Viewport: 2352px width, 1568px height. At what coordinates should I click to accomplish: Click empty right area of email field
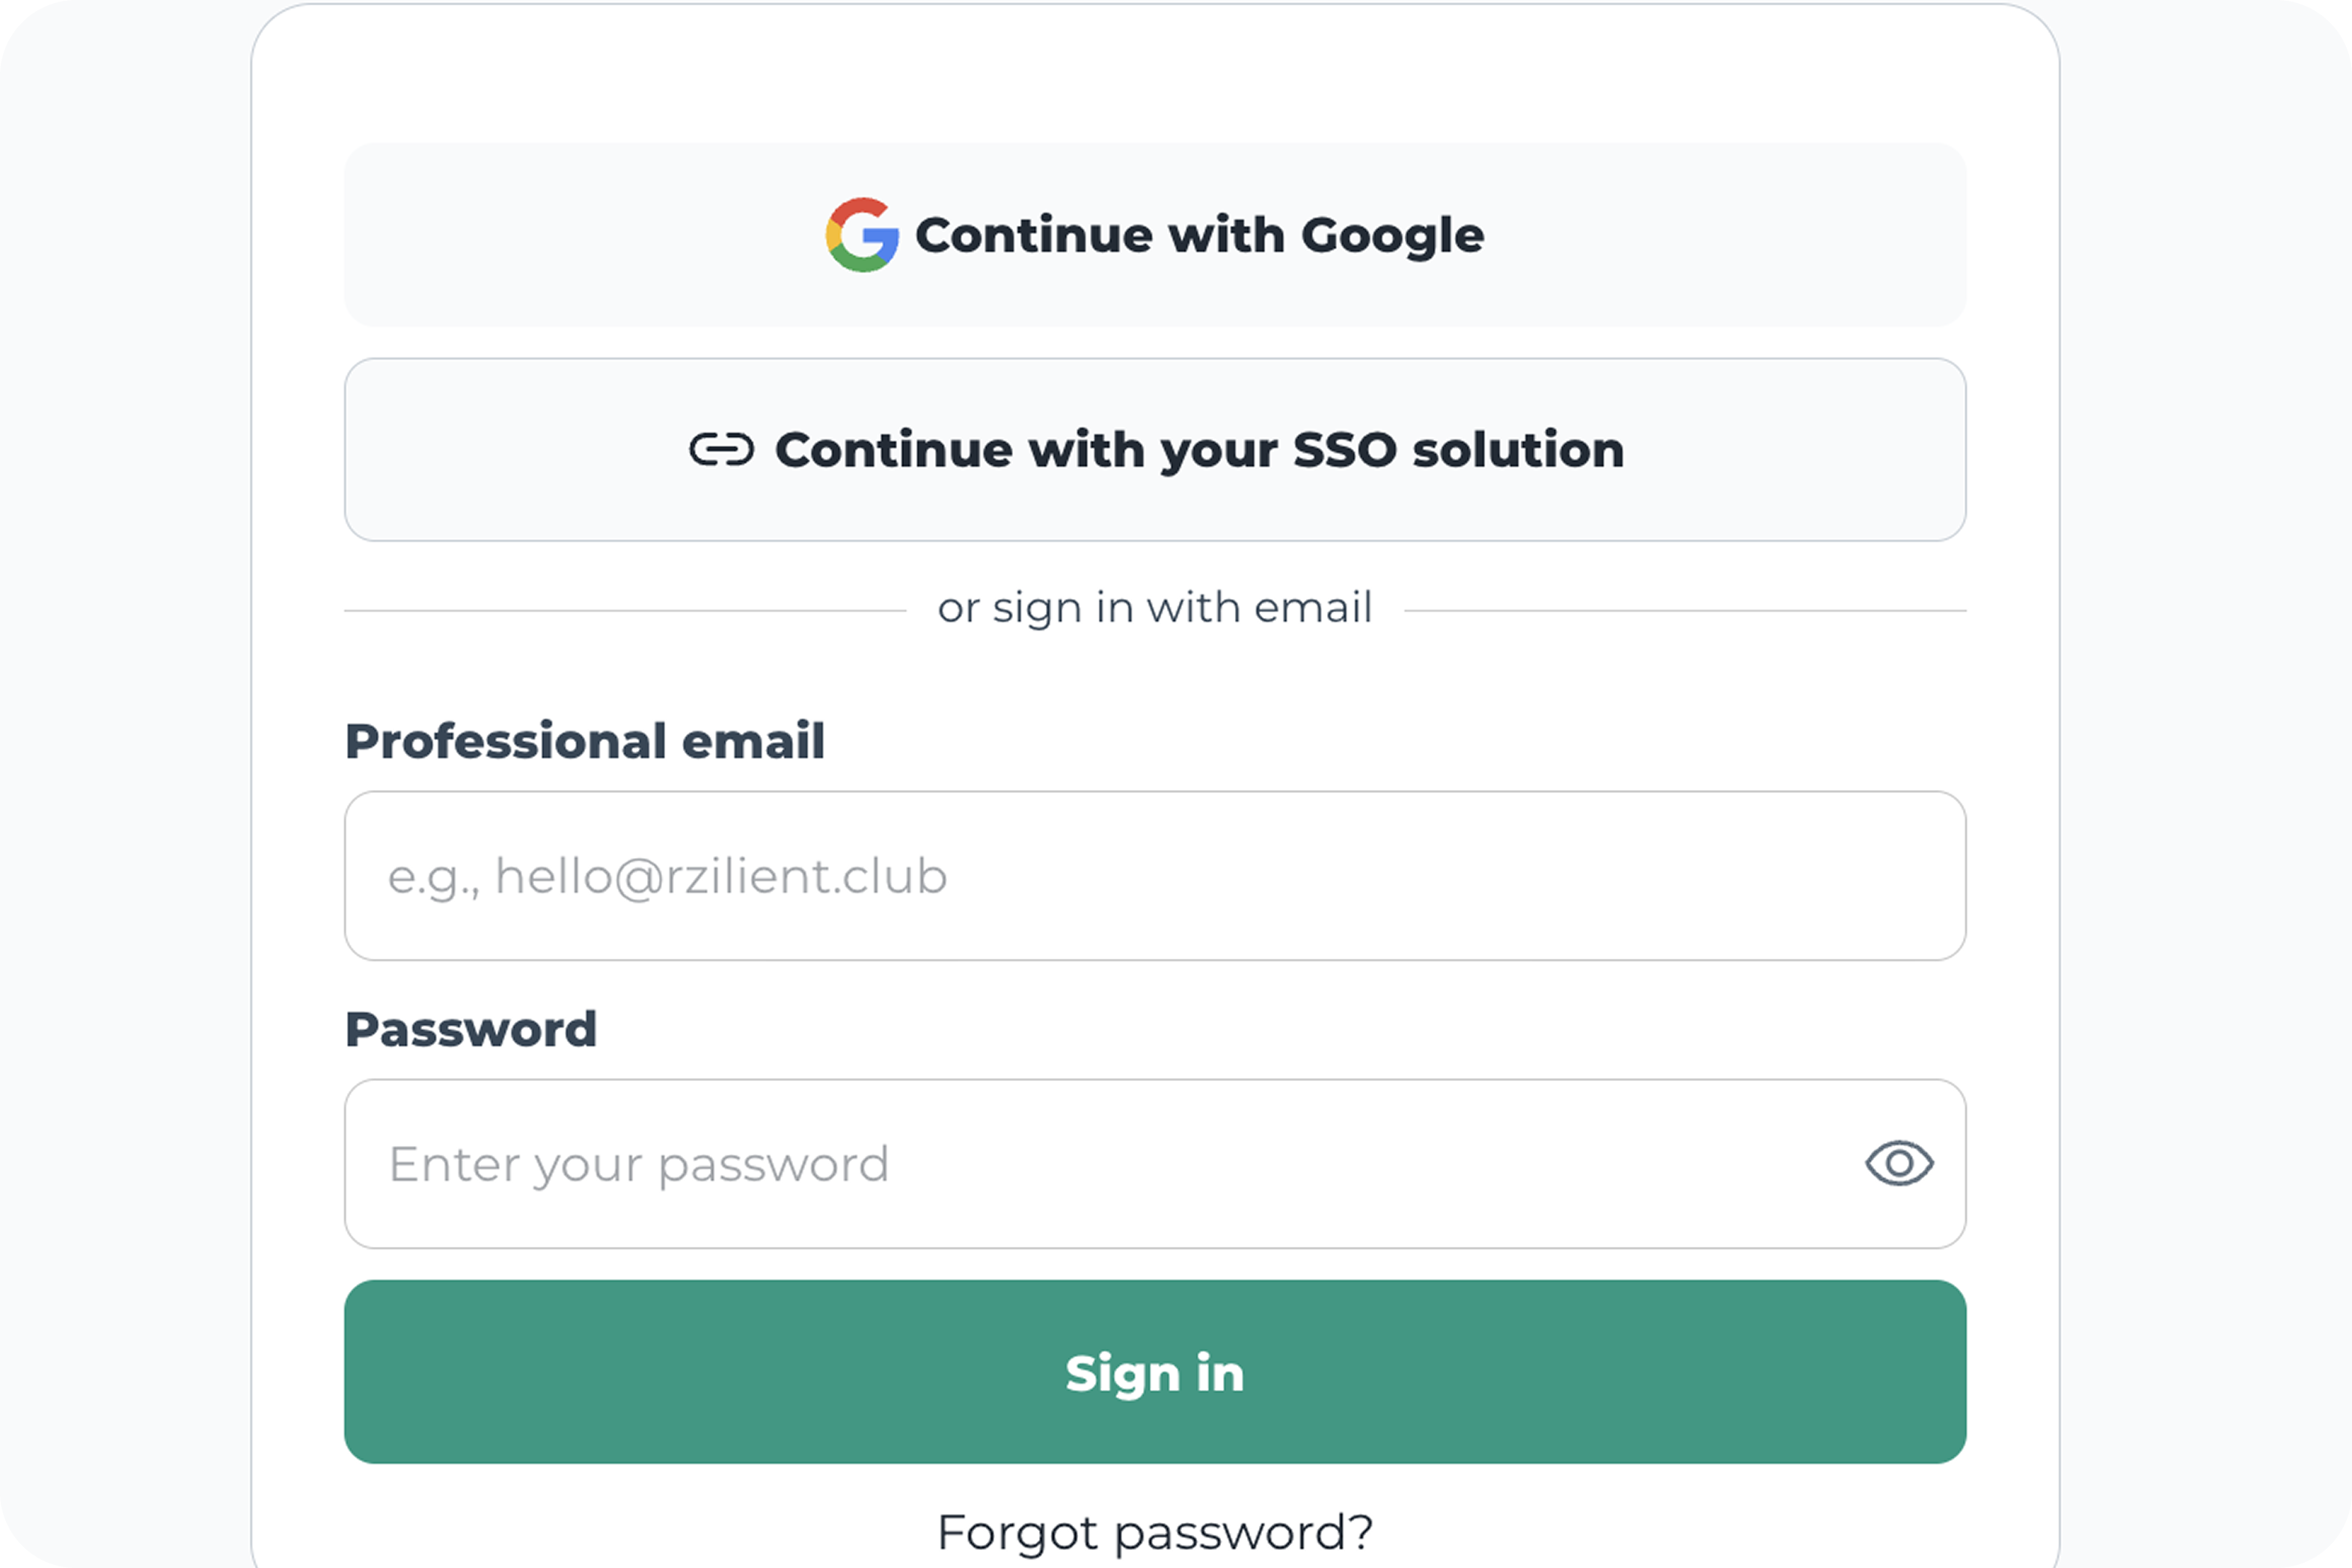[1600, 876]
